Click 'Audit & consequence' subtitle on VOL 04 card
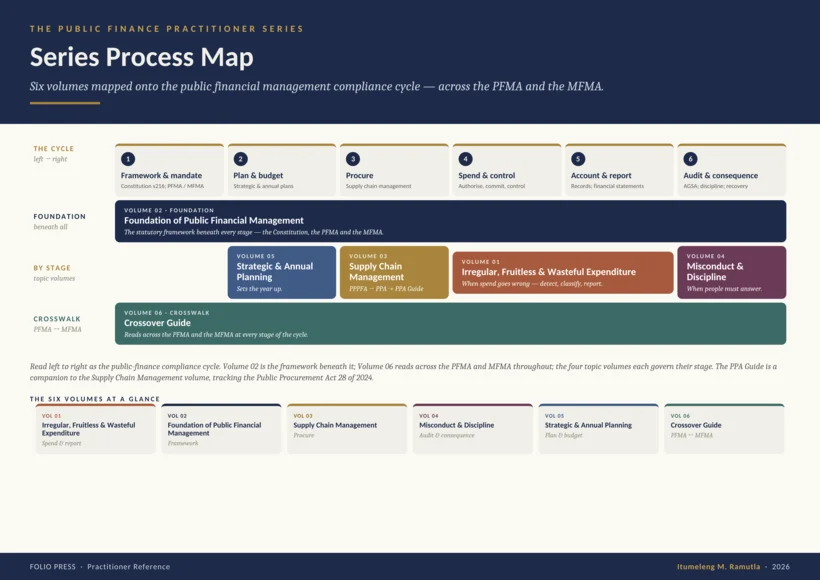The width and height of the screenshot is (820, 580). (x=447, y=436)
